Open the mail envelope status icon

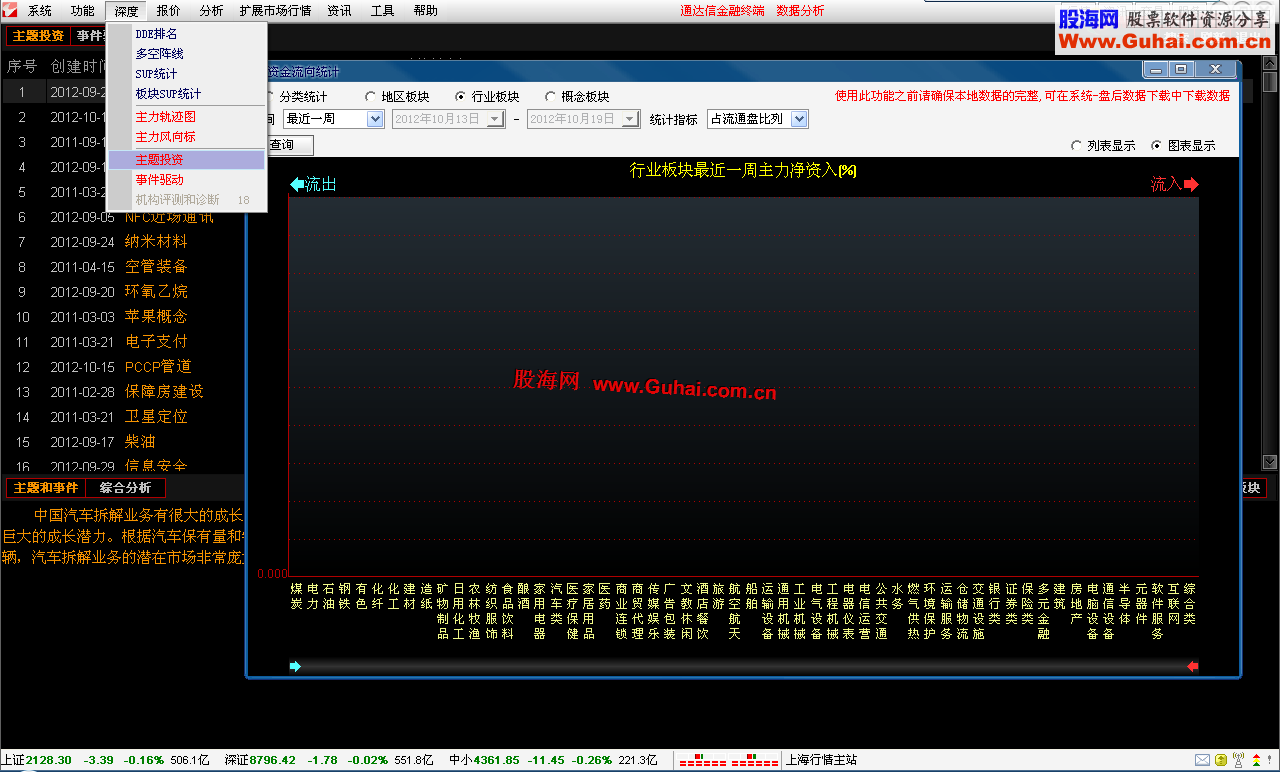(1203, 761)
